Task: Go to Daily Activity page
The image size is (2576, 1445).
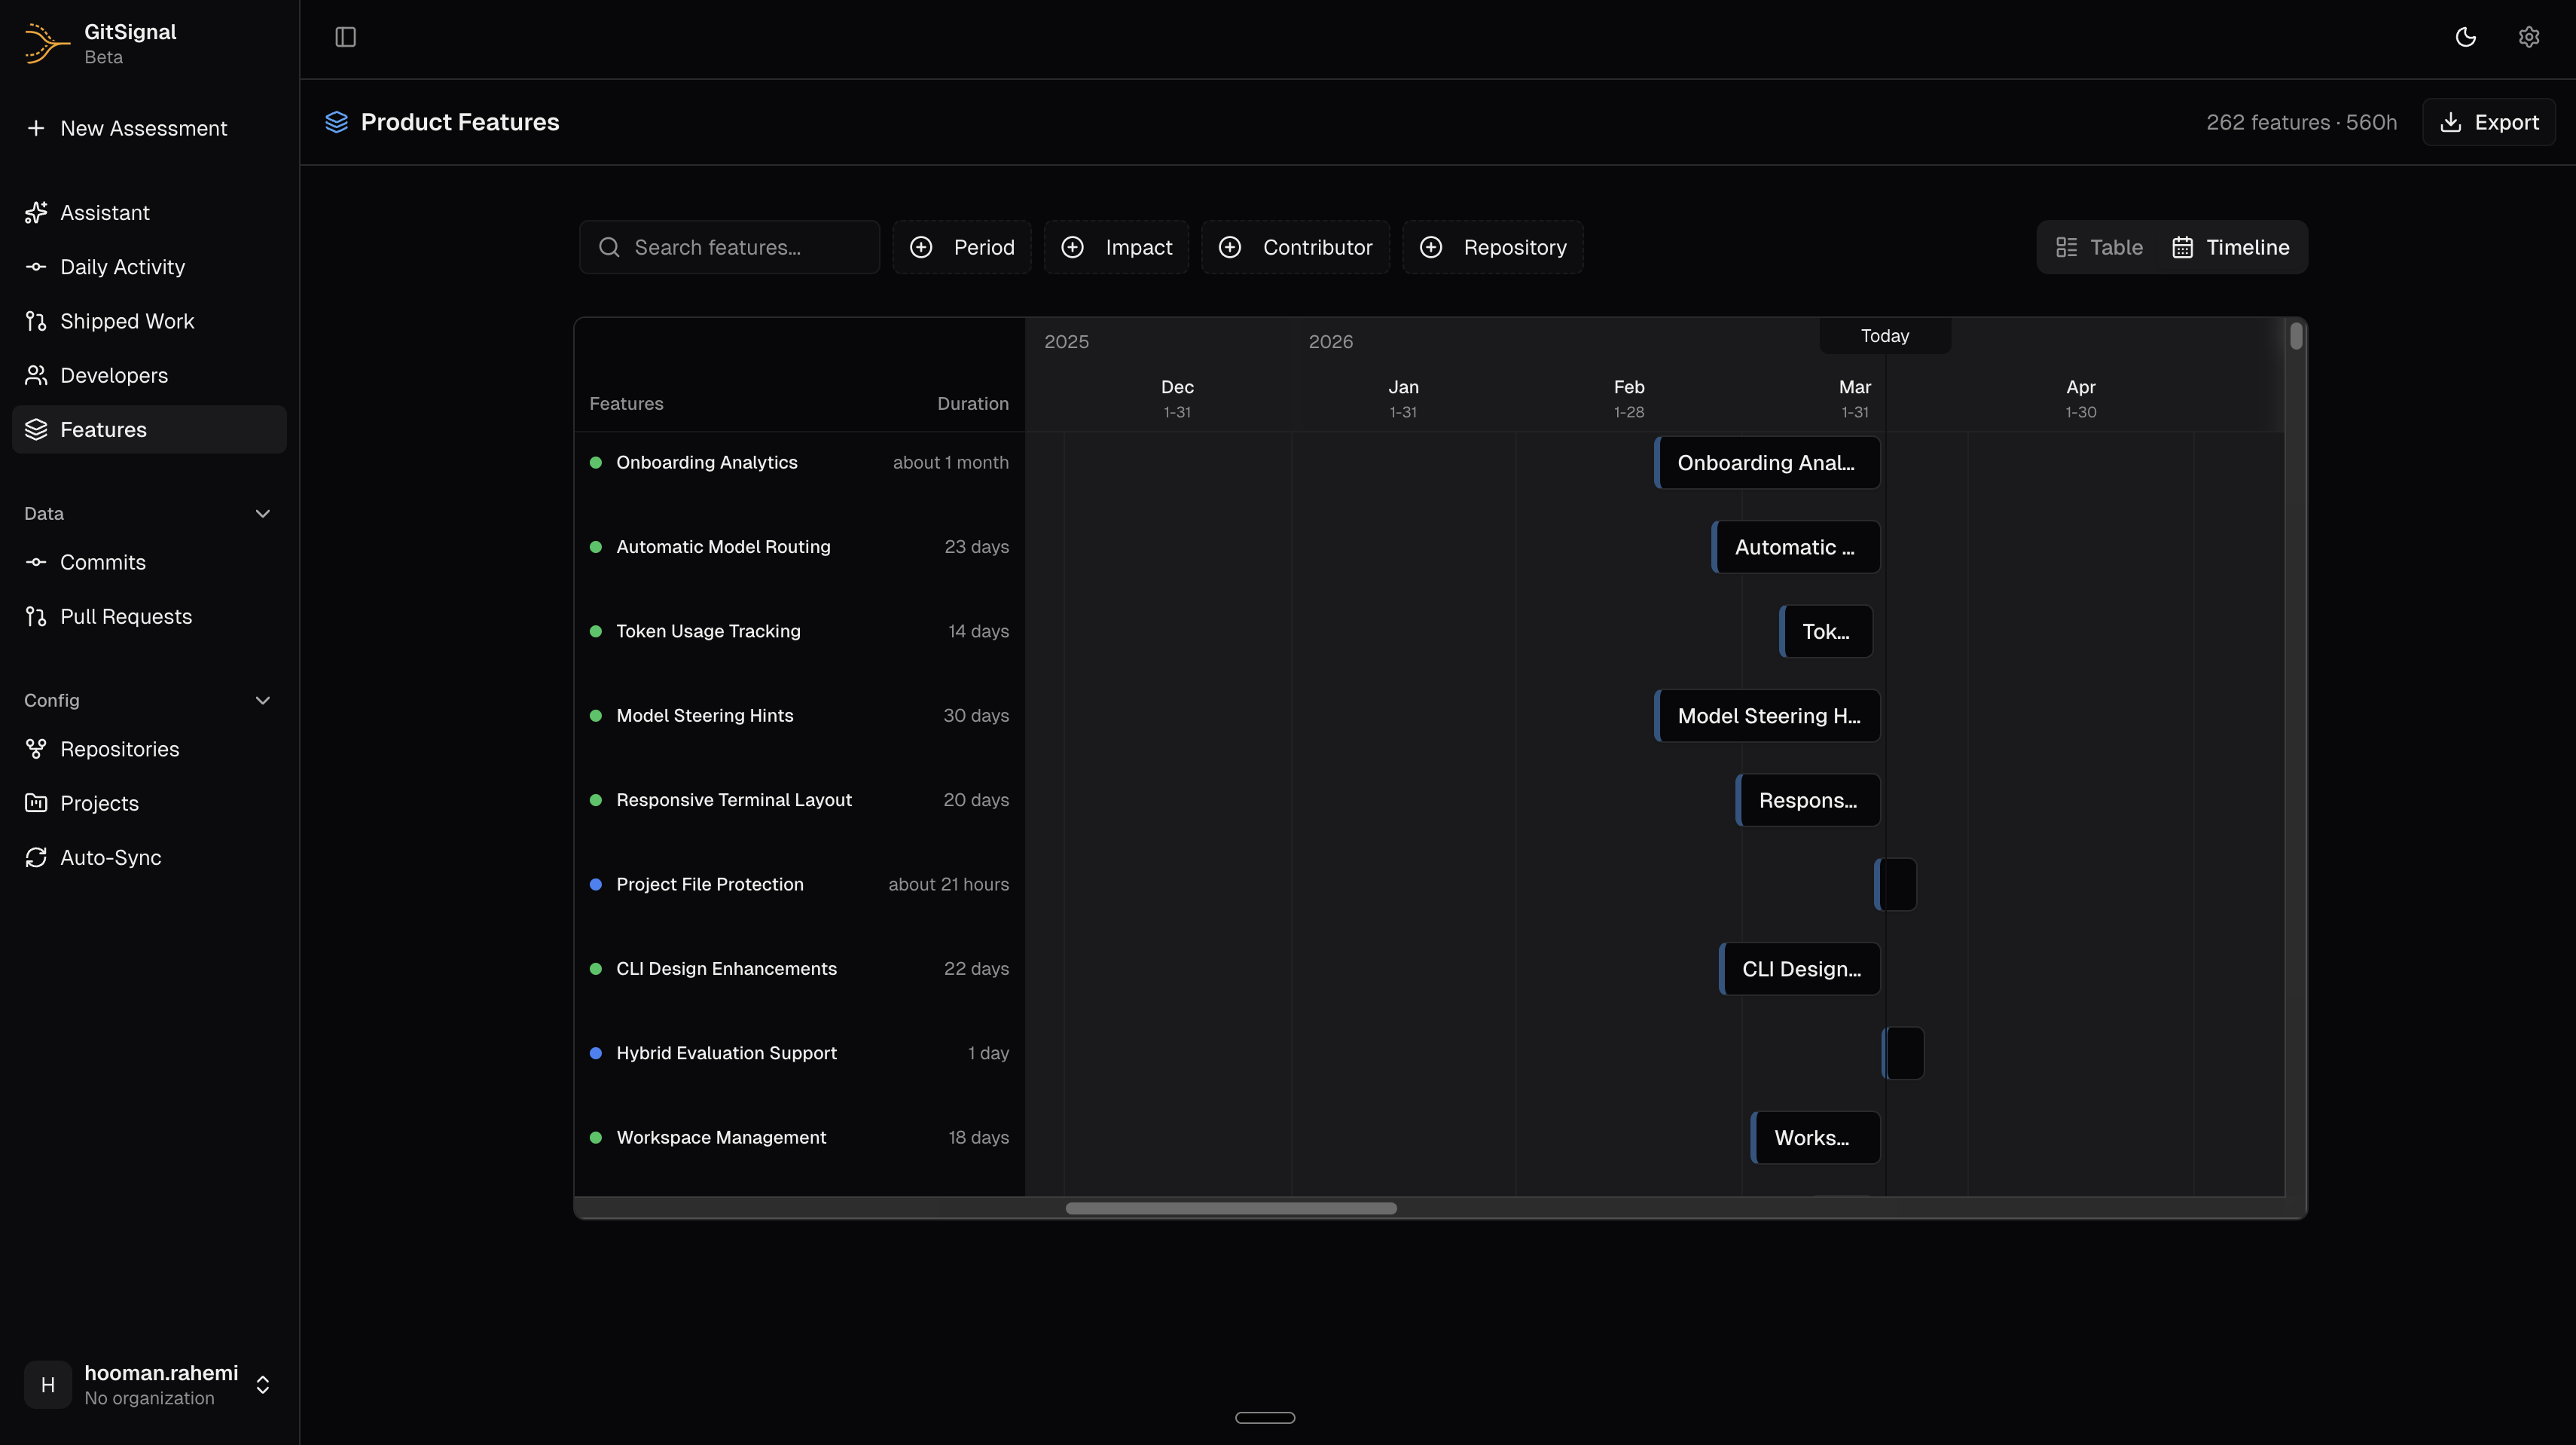Action: click(122, 267)
